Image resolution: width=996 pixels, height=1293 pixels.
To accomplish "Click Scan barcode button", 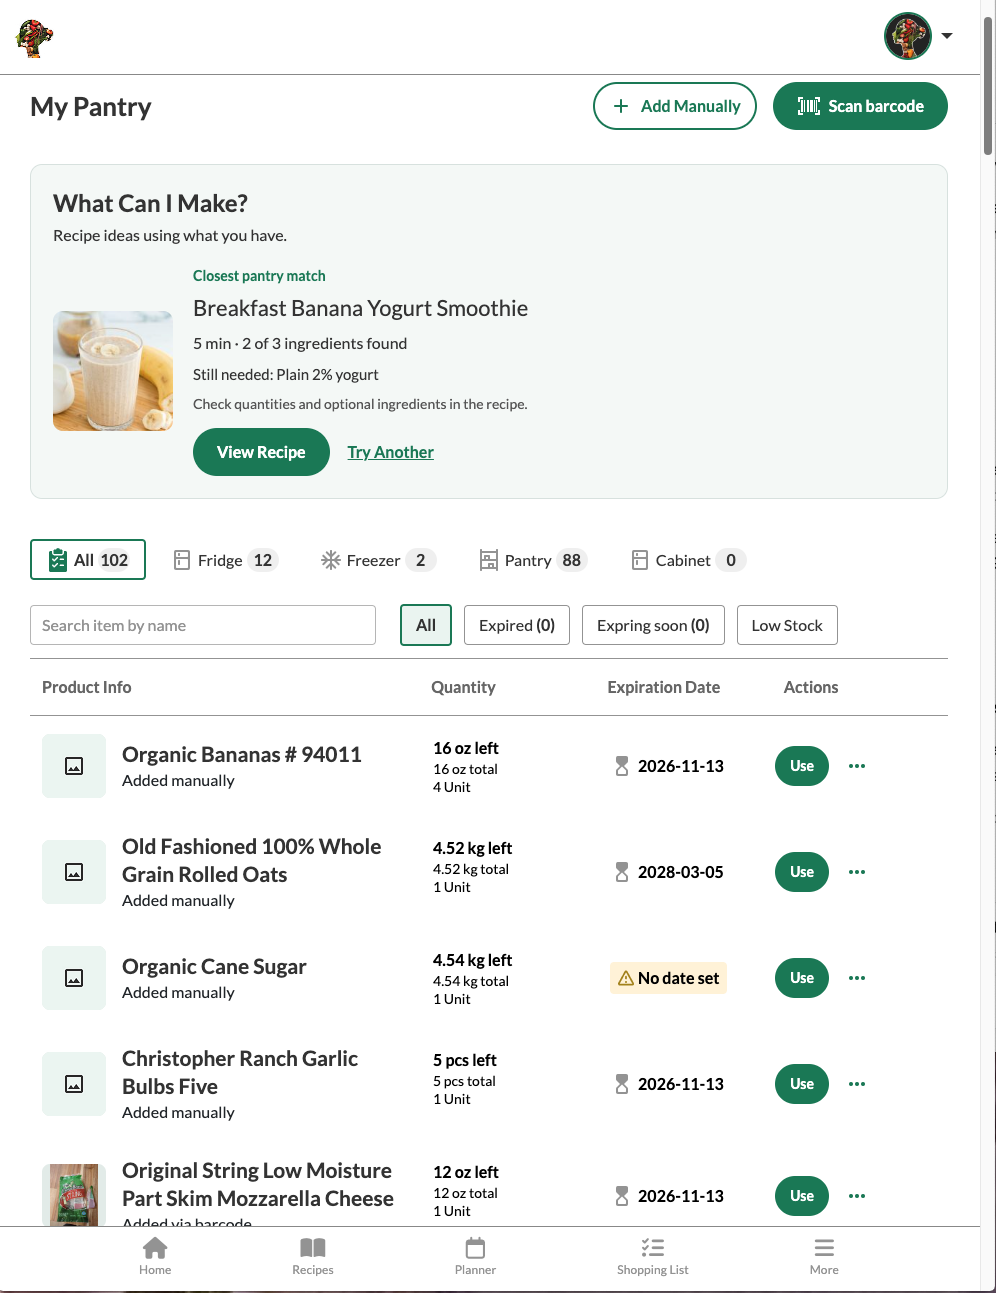I will [860, 106].
